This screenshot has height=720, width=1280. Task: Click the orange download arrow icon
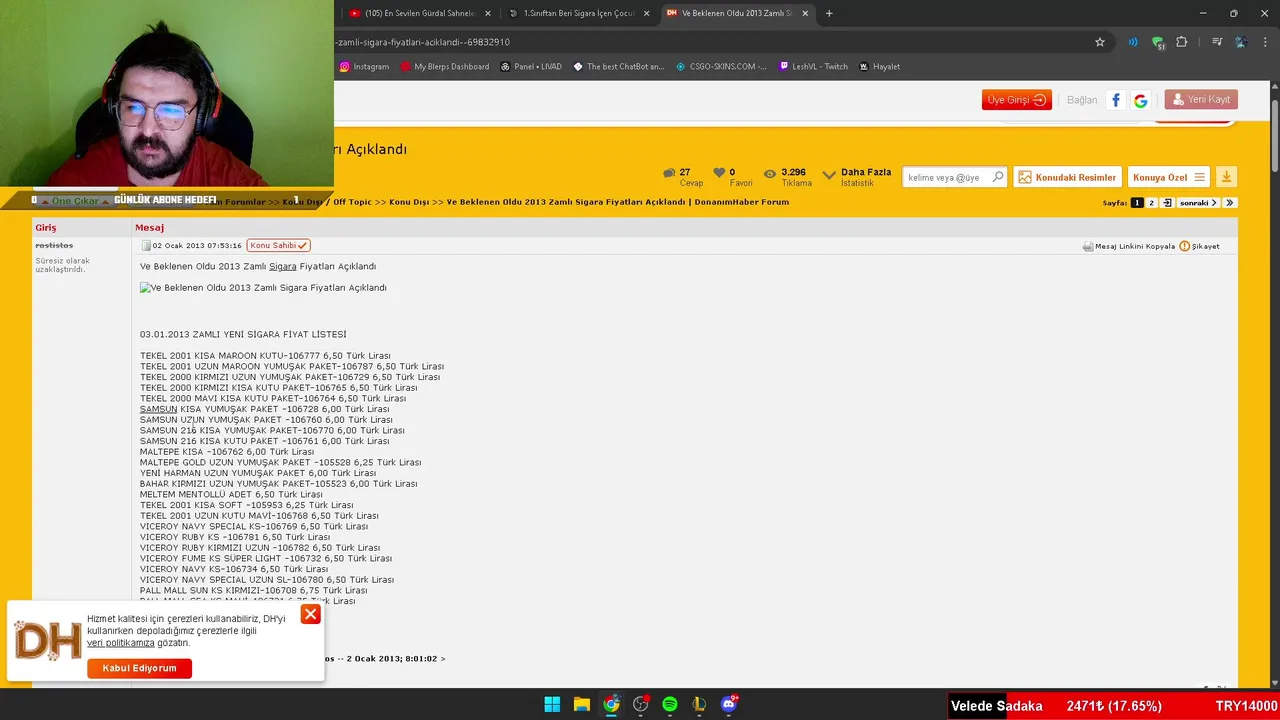[x=1227, y=177]
